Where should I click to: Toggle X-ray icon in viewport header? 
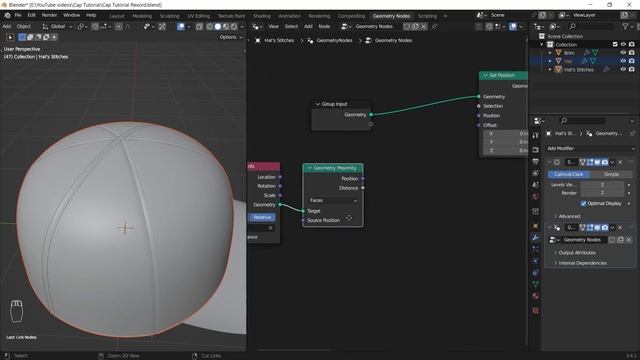pos(199,27)
